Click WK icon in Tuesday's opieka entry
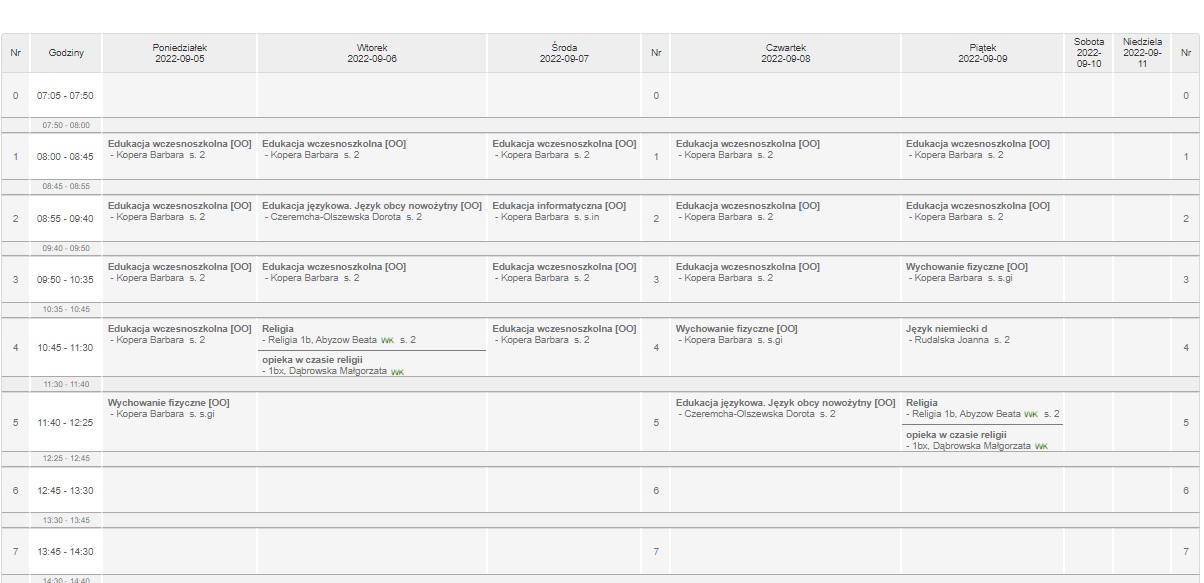 [x=397, y=372]
